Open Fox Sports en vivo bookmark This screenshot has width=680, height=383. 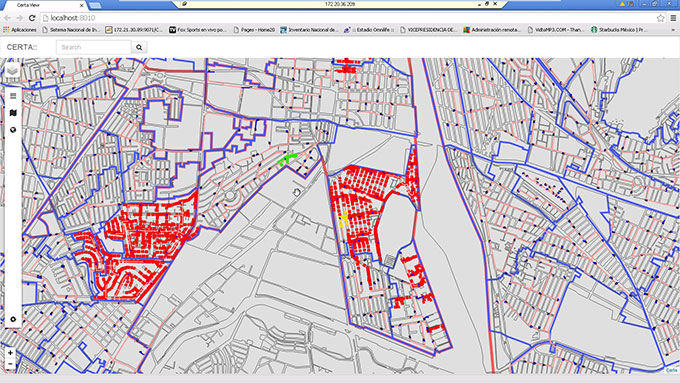coord(198,30)
